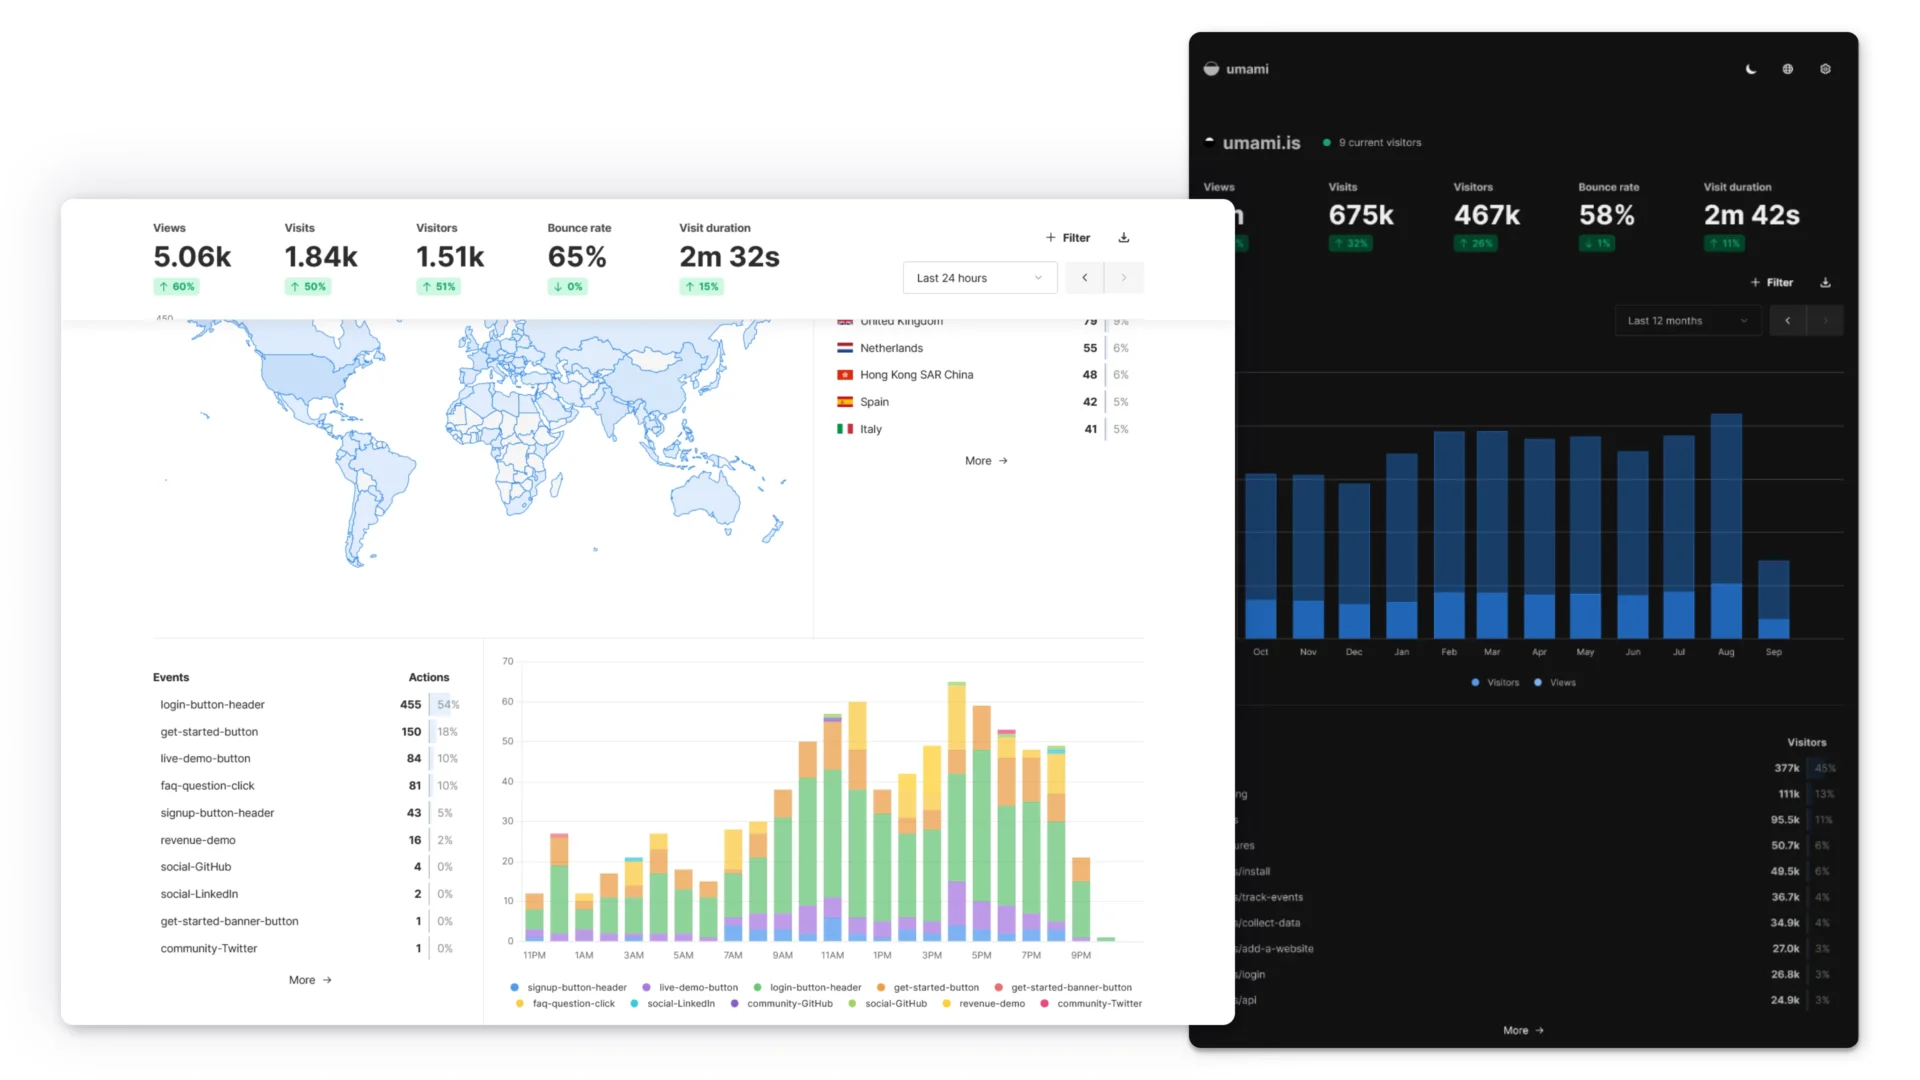The width and height of the screenshot is (1920, 1080).
Task: Download data icon in dark dashboard
Action: [1825, 283]
